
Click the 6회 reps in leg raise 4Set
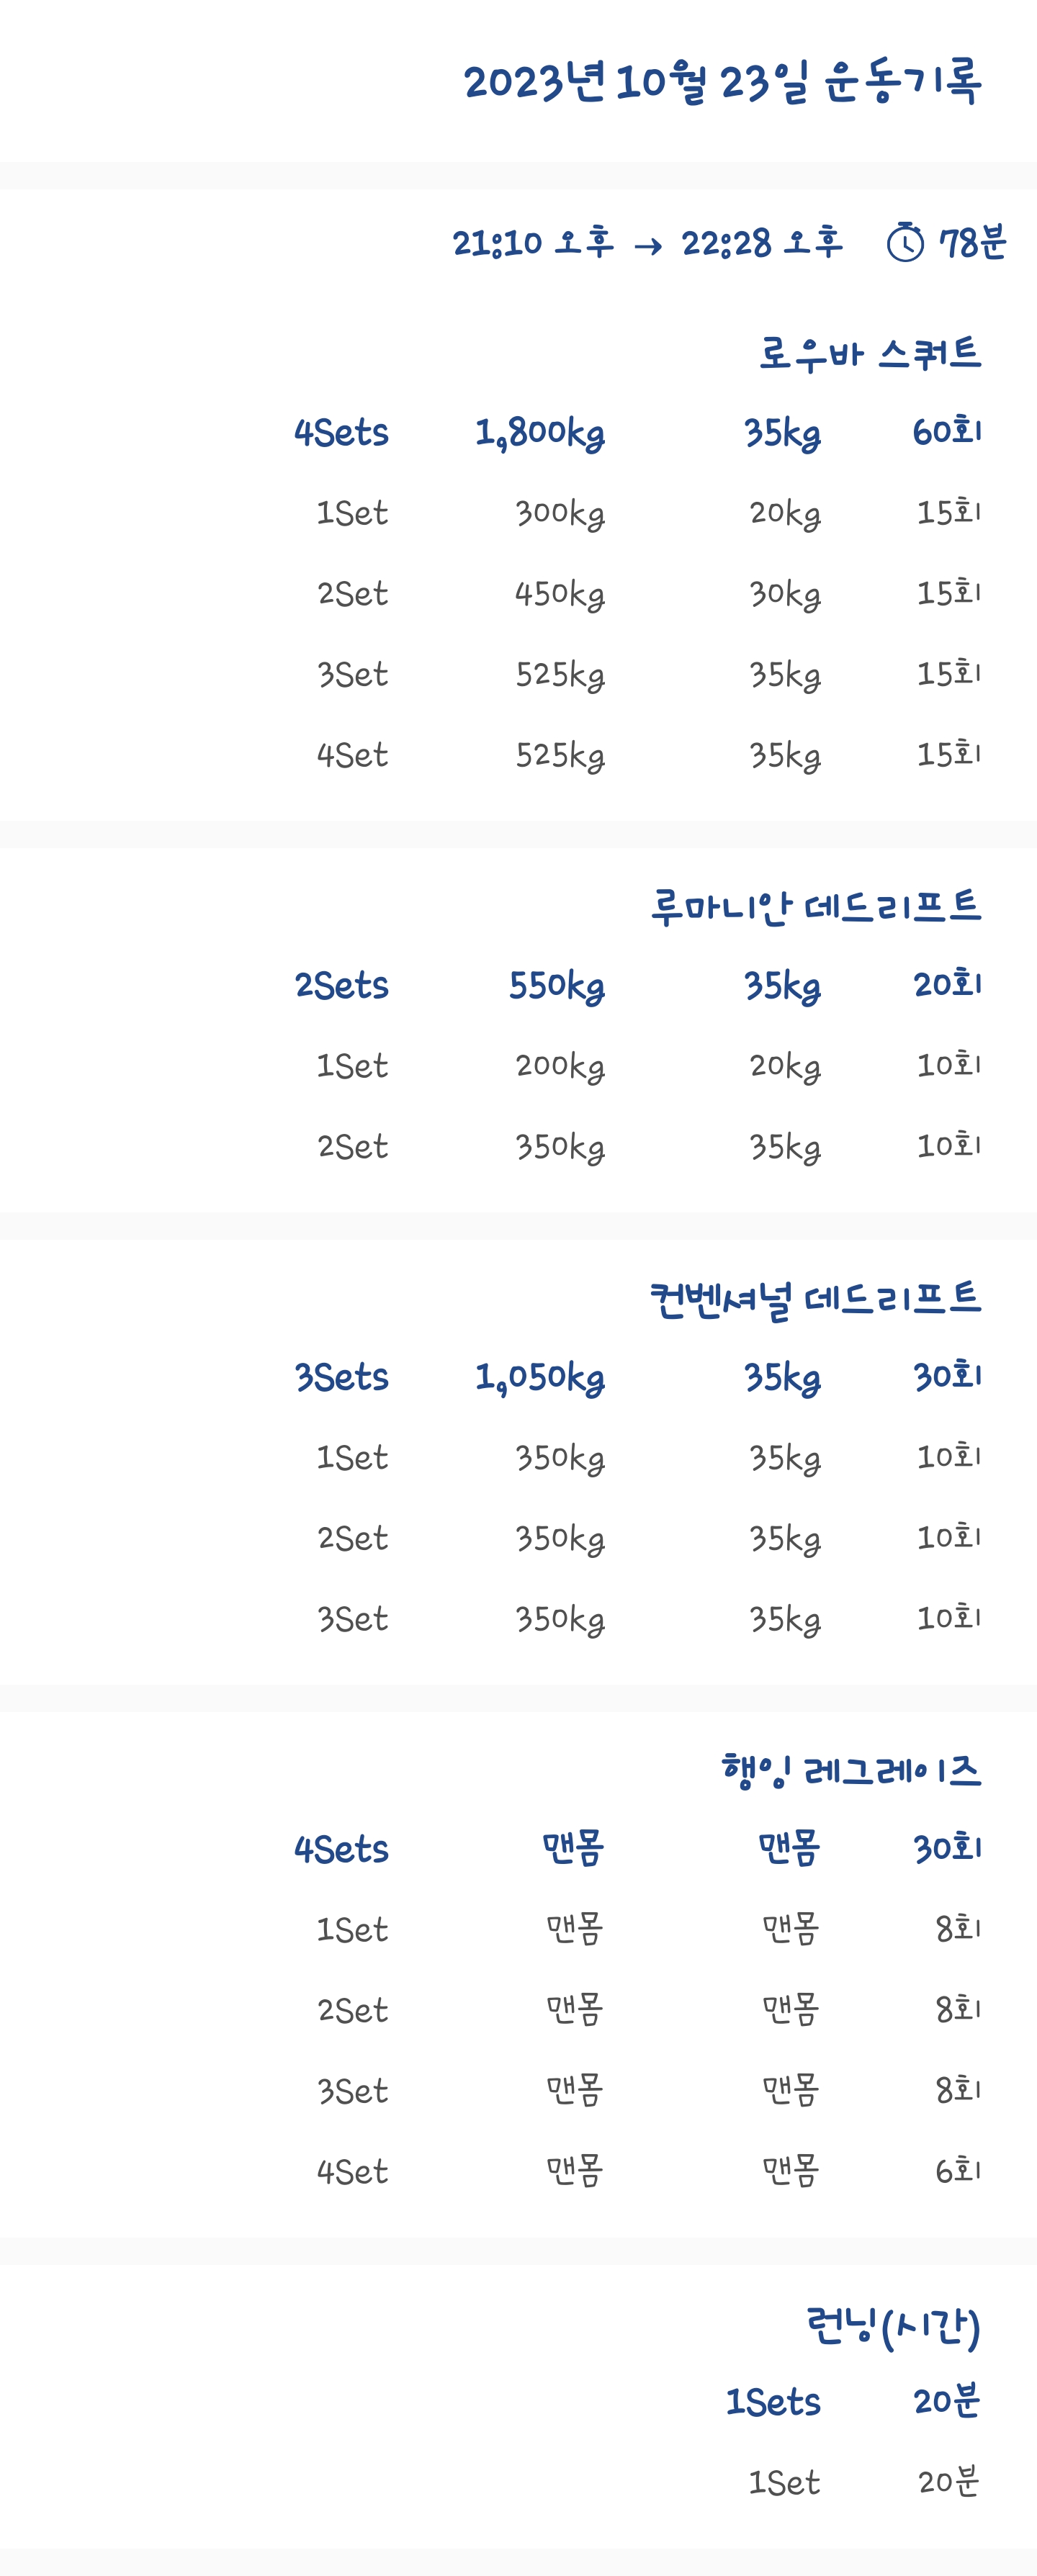(x=958, y=2170)
